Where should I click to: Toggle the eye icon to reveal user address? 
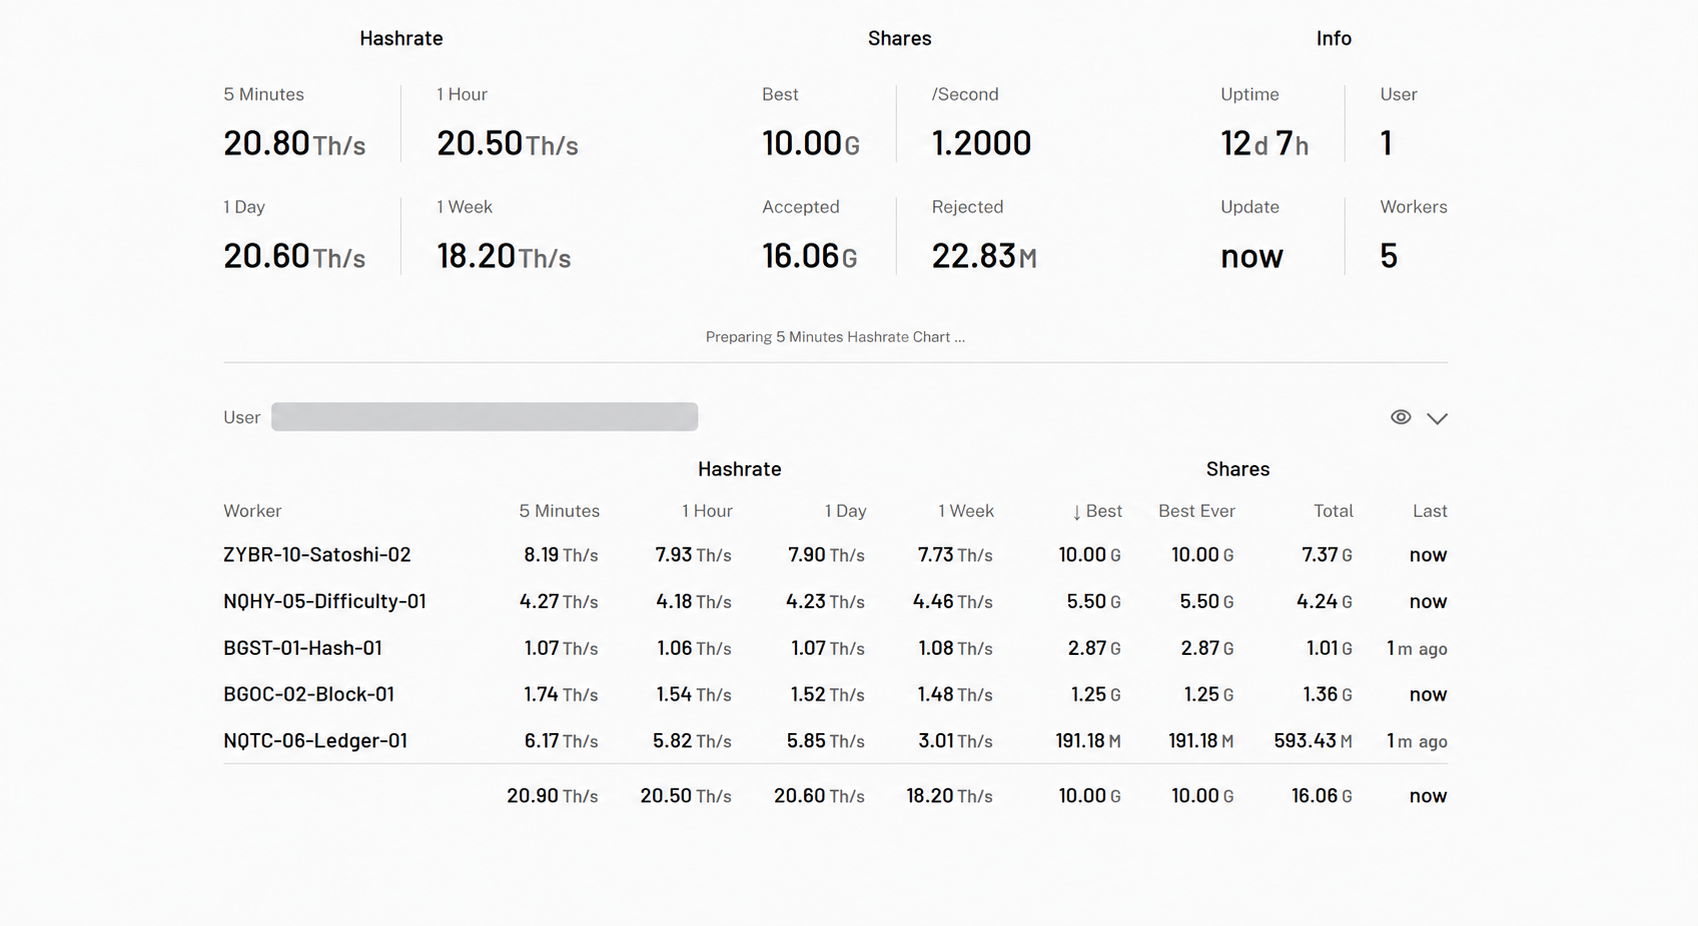coord(1400,417)
